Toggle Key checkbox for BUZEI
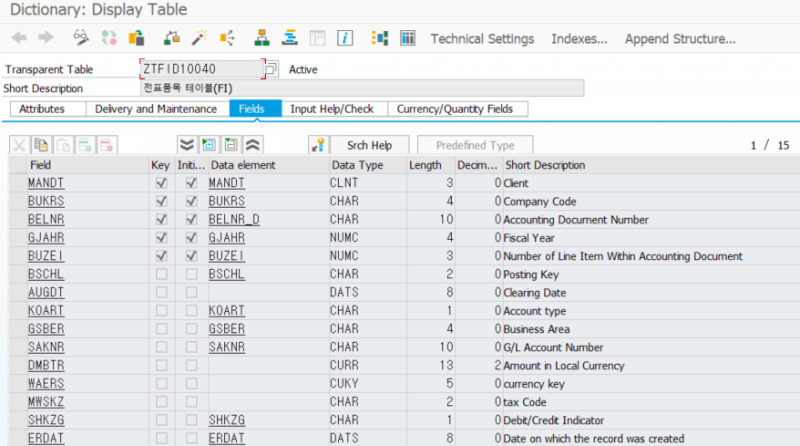 coord(161,256)
